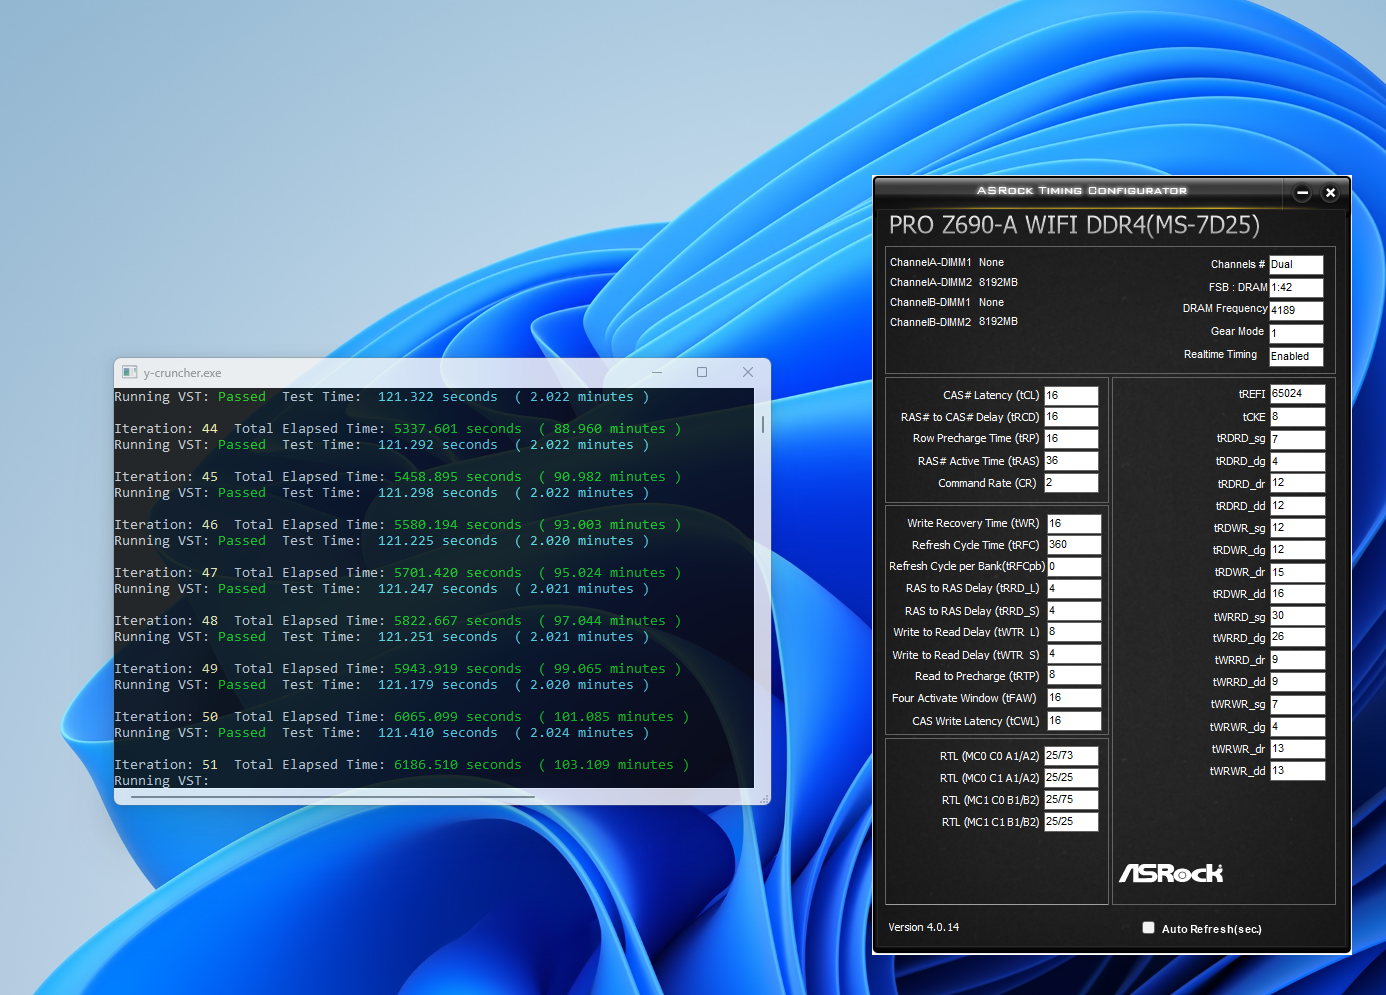Click the tRDWR_dr field
This screenshot has height=995, width=1386.
[x=1298, y=573]
